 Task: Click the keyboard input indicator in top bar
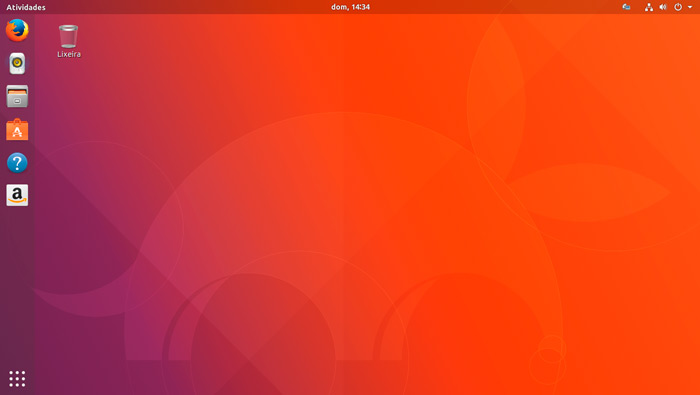tap(626, 7)
